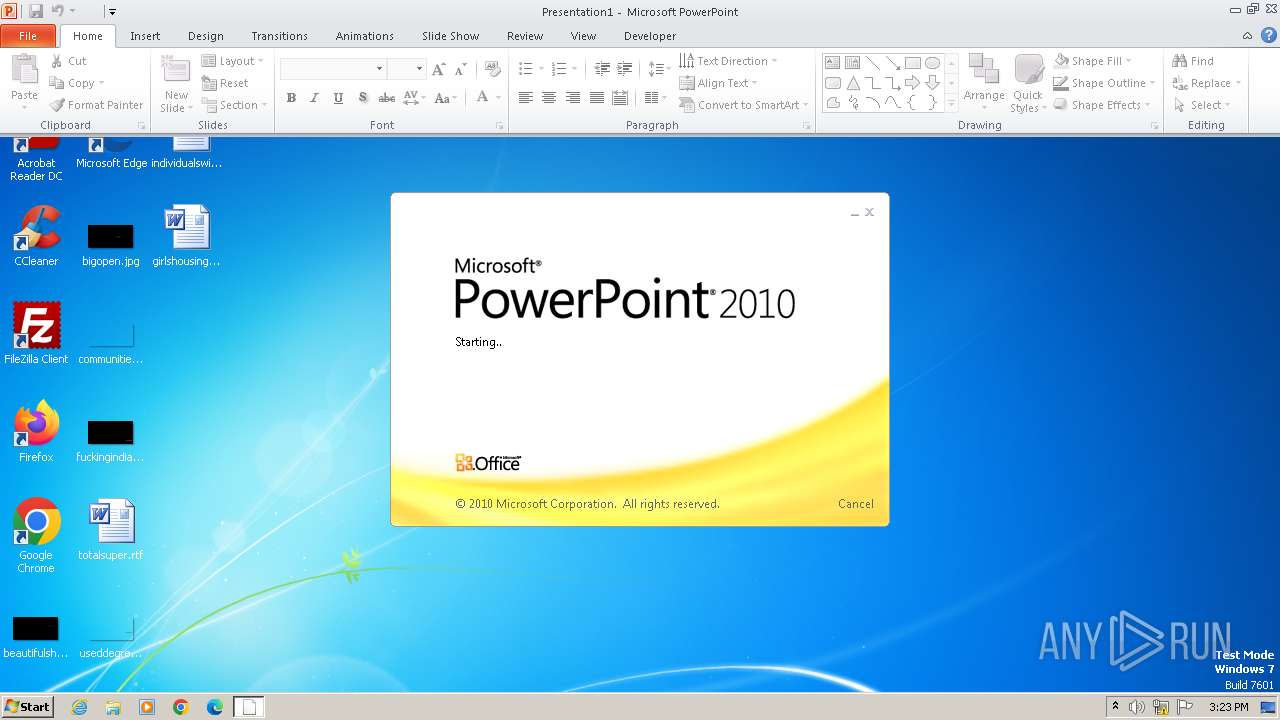
Task: Select the Down Arrow block shape
Action: (x=932, y=83)
